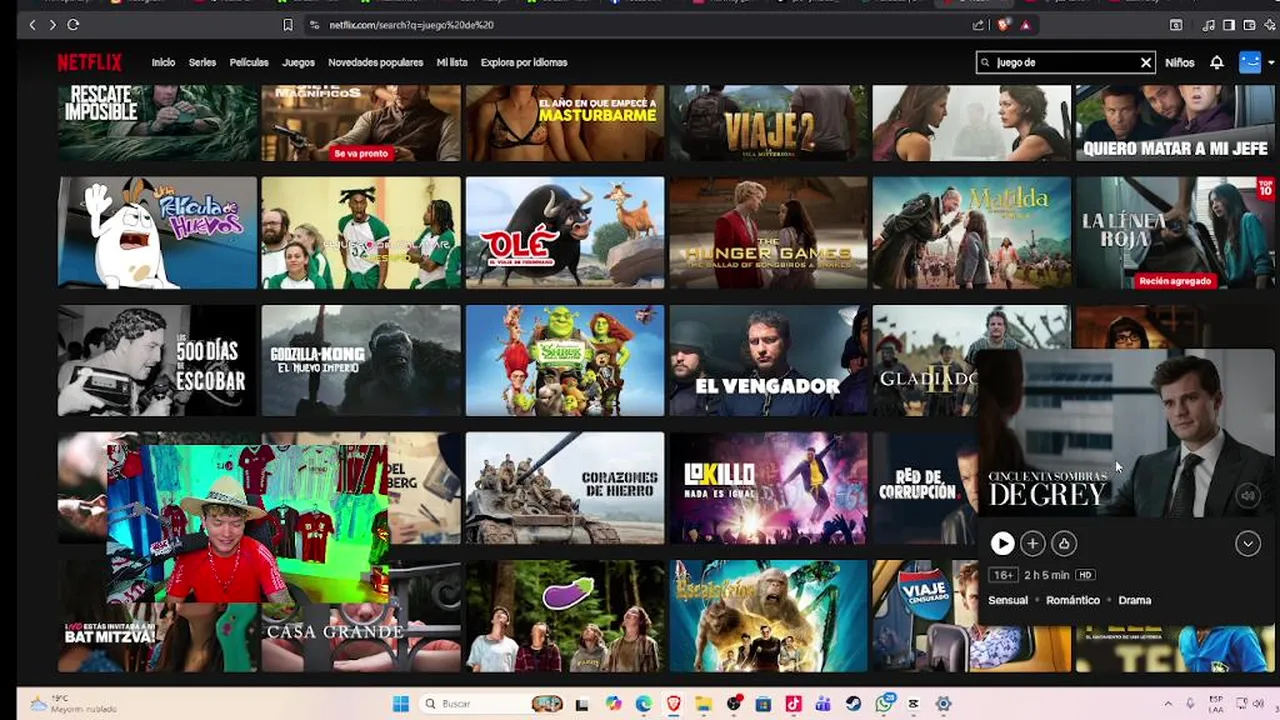The image size is (1280, 720).
Task: Select Novedades populares in navigation
Action: [375, 62]
